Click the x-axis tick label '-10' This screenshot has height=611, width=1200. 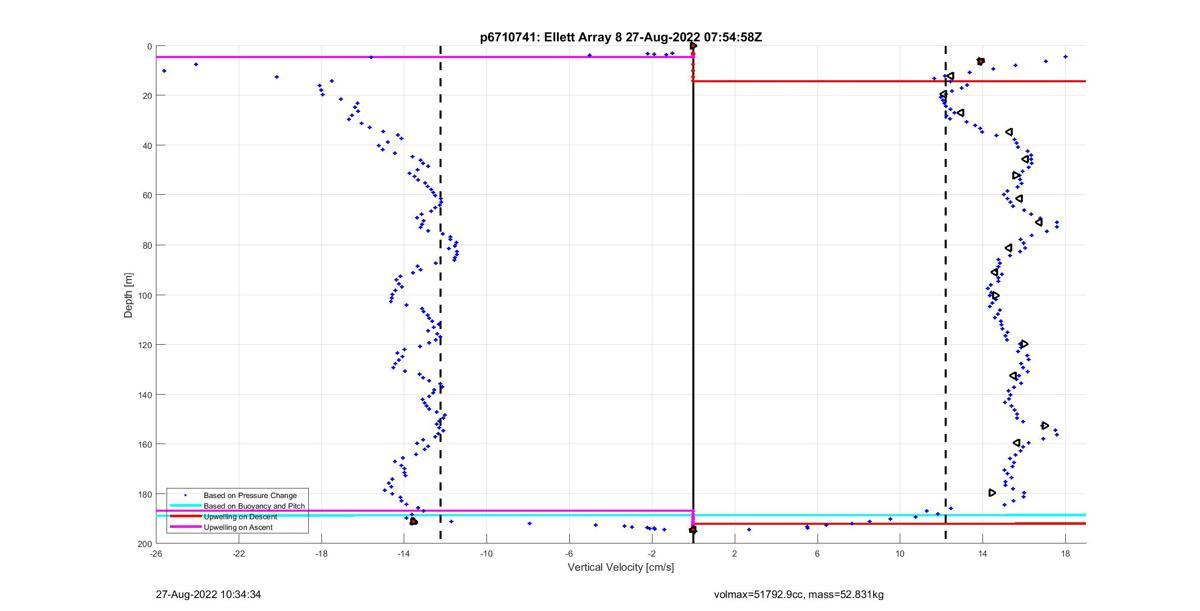pos(486,554)
